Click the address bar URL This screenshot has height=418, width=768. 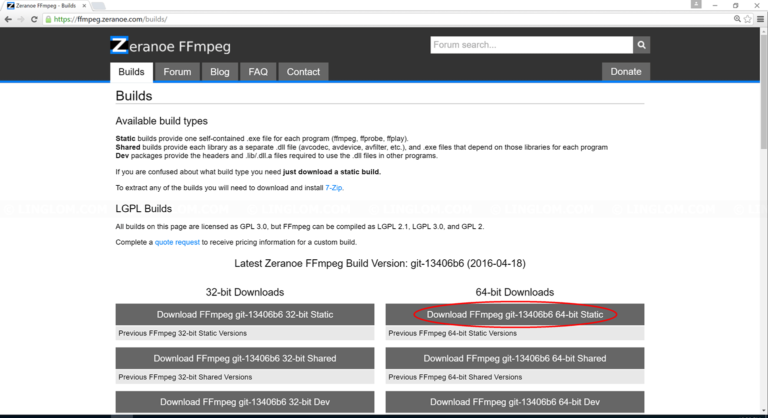[x=110, y=19]
